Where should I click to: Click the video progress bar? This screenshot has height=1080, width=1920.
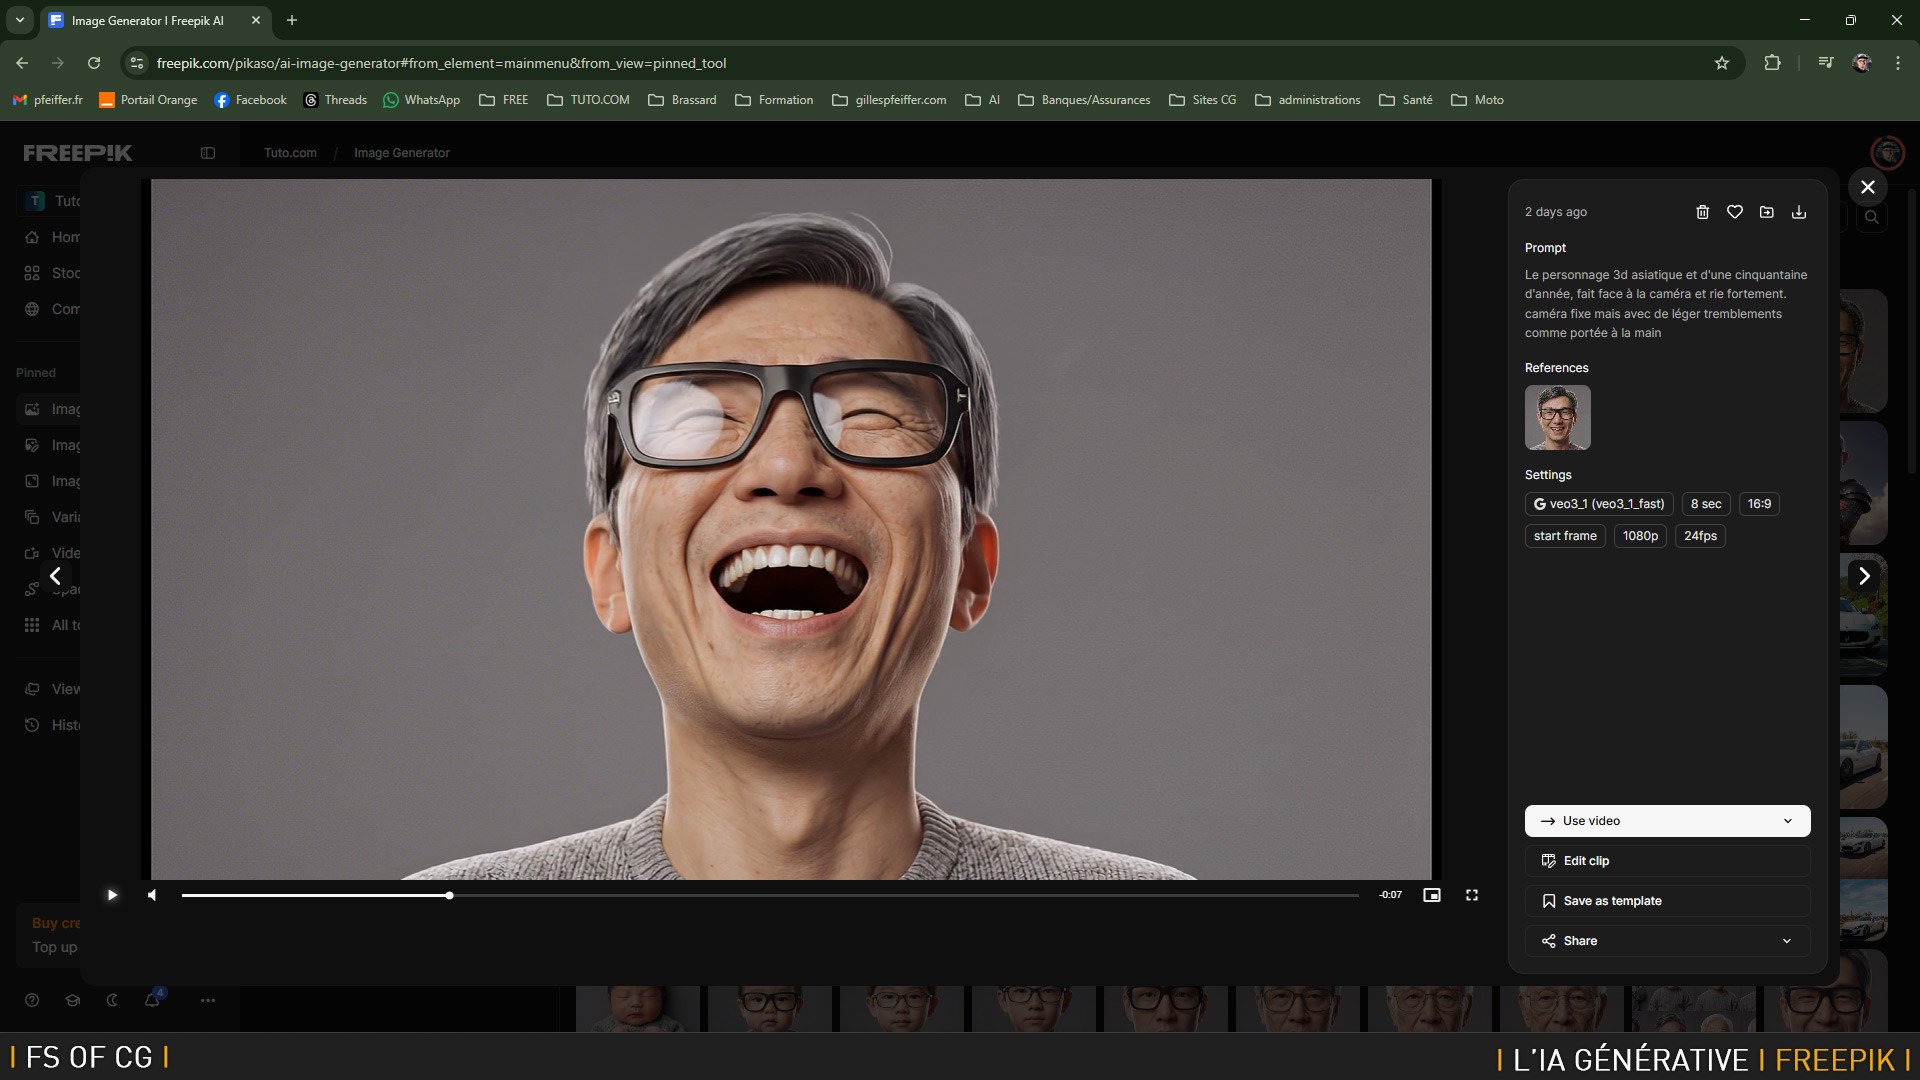(x=770, y=895)
